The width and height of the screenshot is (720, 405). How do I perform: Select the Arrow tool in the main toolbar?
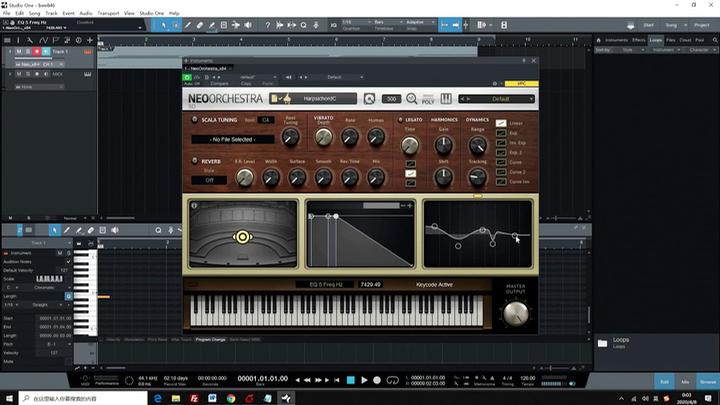[164, 25]
